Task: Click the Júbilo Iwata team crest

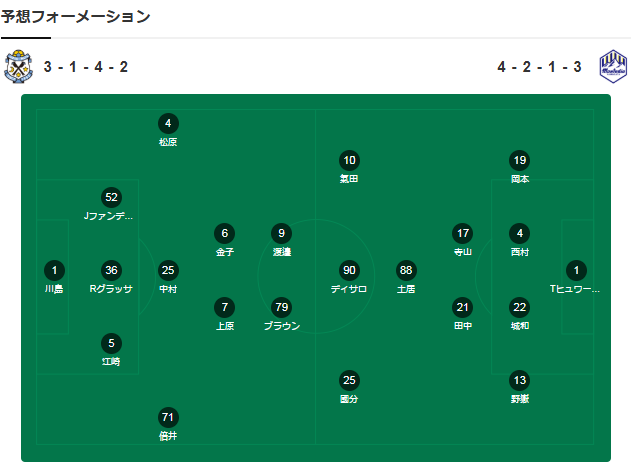Action: (x=18, y=67)
